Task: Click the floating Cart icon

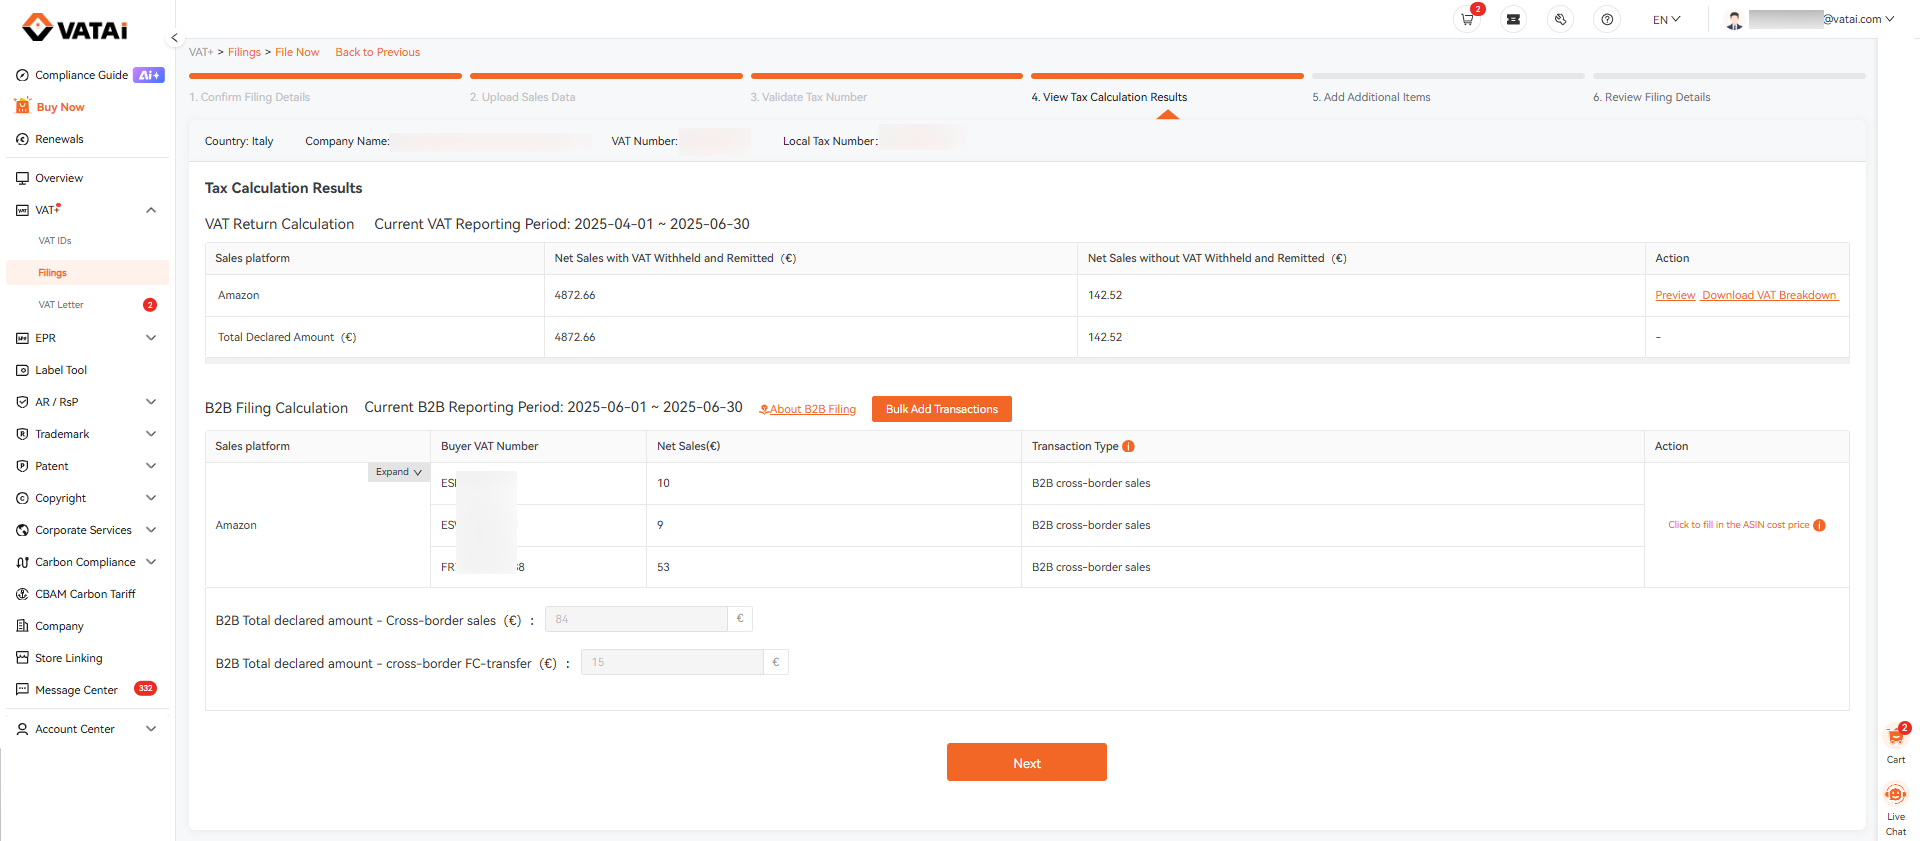Action: (x=1895, y=739)
